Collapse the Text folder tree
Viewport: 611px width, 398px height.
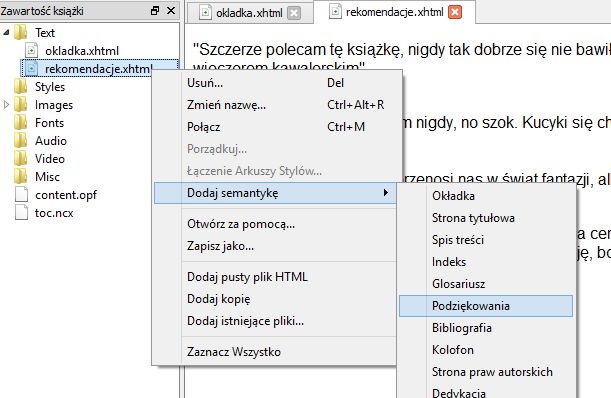coord(6,32)
